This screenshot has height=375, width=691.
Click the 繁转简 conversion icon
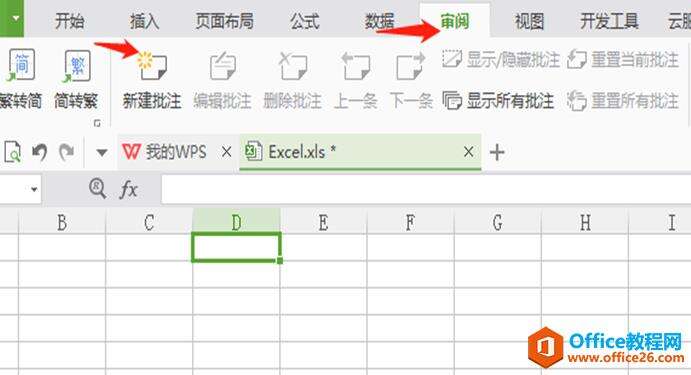[x=21, y=65]
